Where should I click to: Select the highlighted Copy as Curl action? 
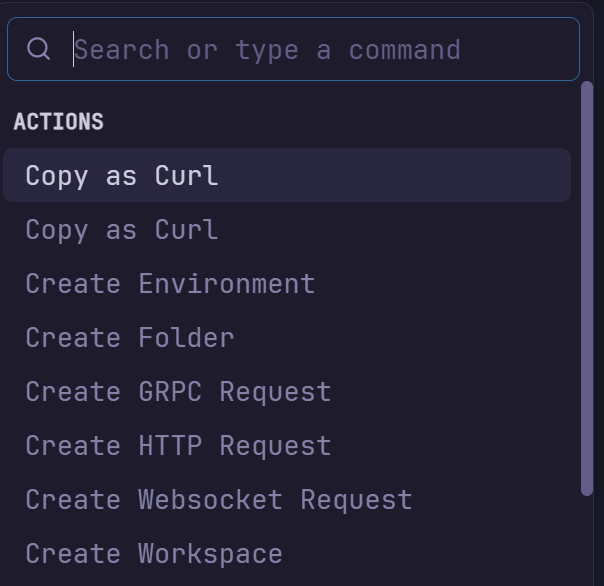tap(286, 176)
